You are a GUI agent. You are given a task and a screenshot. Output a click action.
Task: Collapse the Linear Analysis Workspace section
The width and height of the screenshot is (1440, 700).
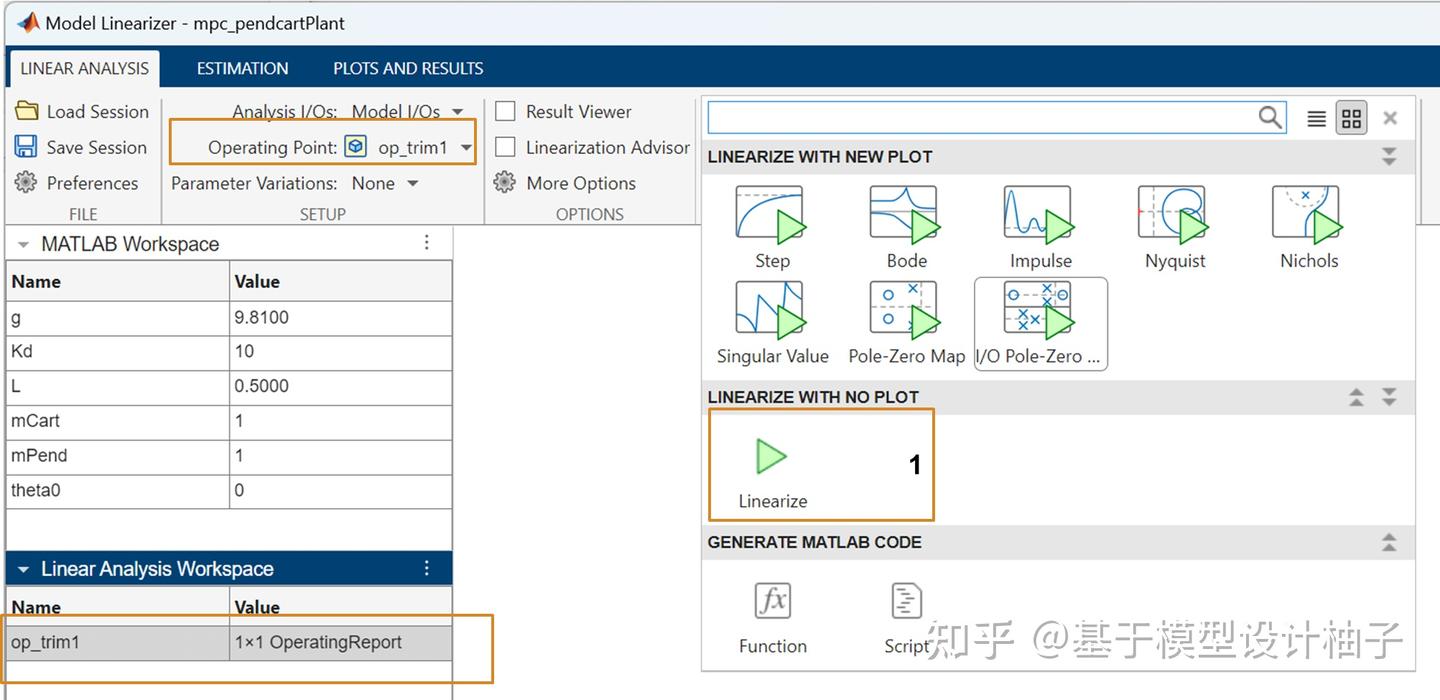(22, 568)
